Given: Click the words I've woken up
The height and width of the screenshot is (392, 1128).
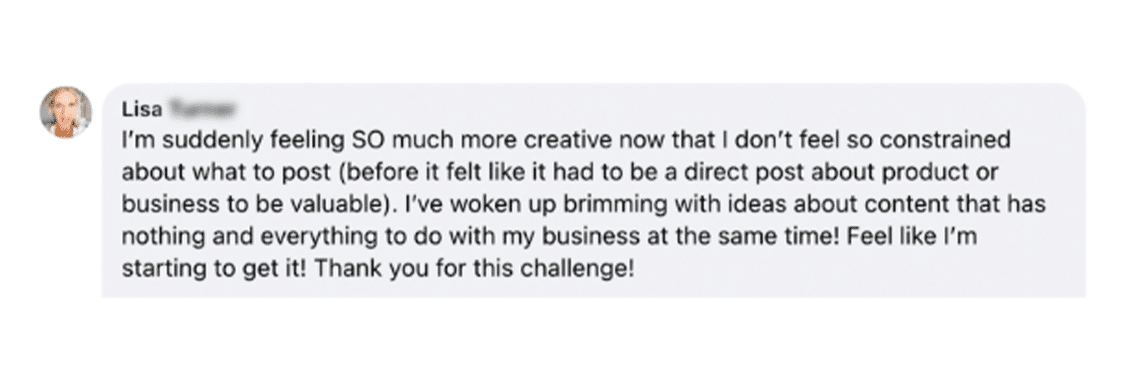Looking at the screenshot, I should (x=480, y=204).
